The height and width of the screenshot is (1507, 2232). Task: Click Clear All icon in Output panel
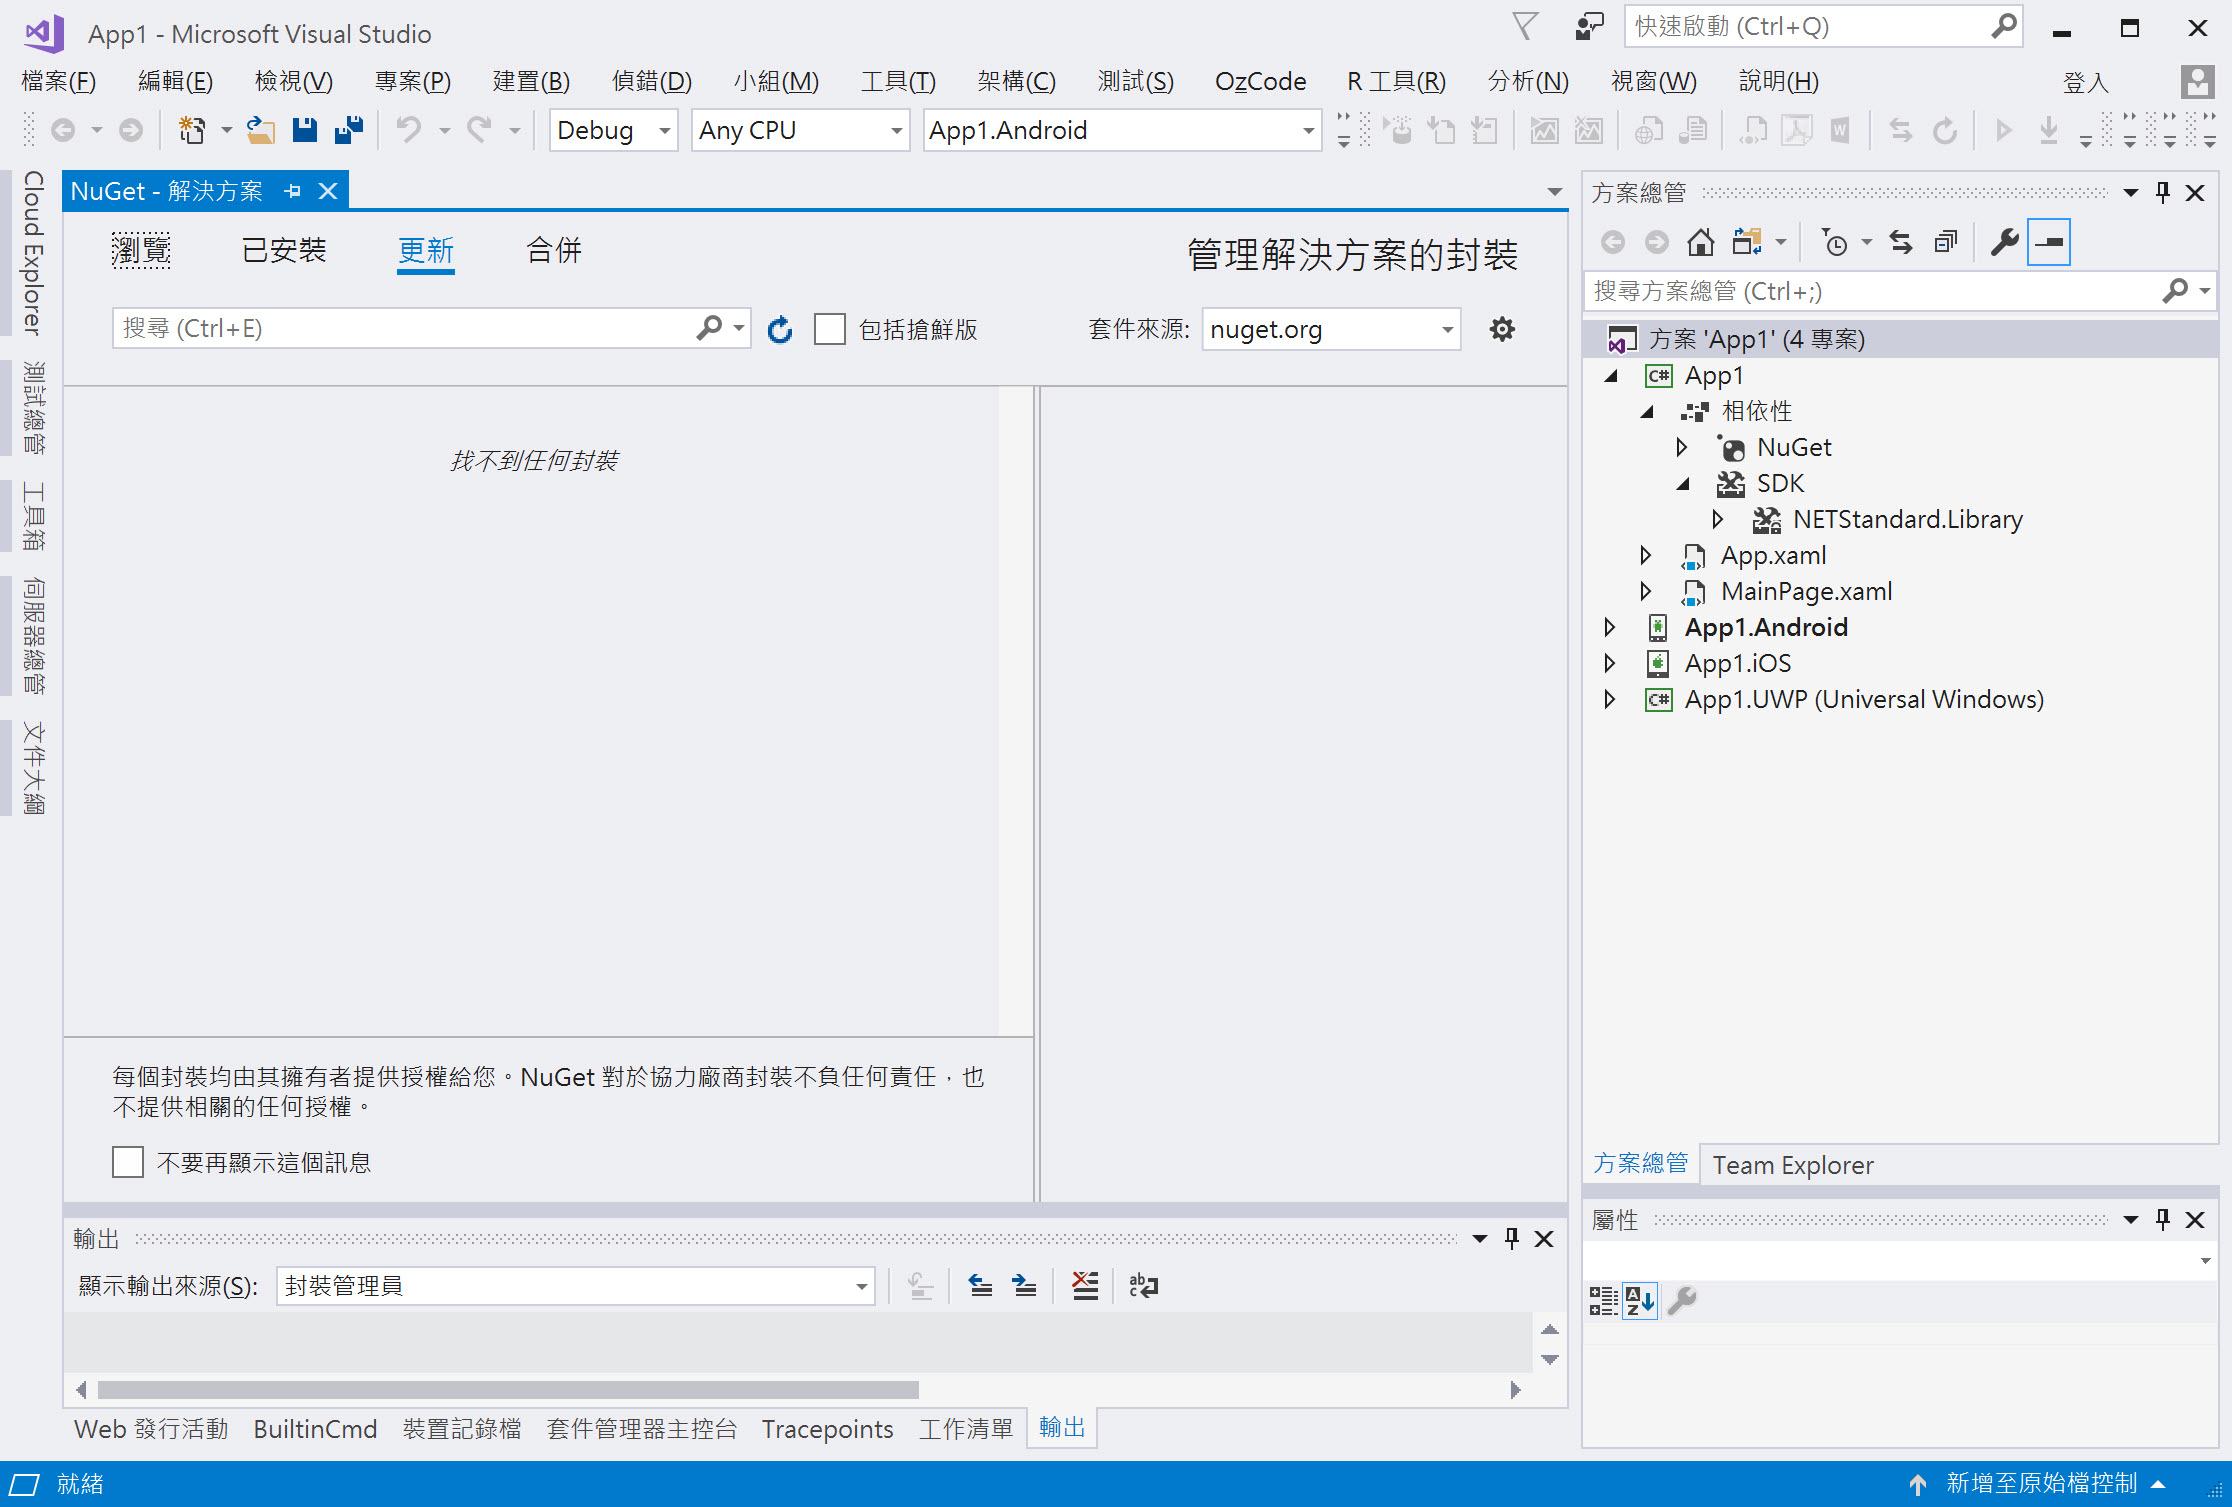[x=1085, y=1286]
